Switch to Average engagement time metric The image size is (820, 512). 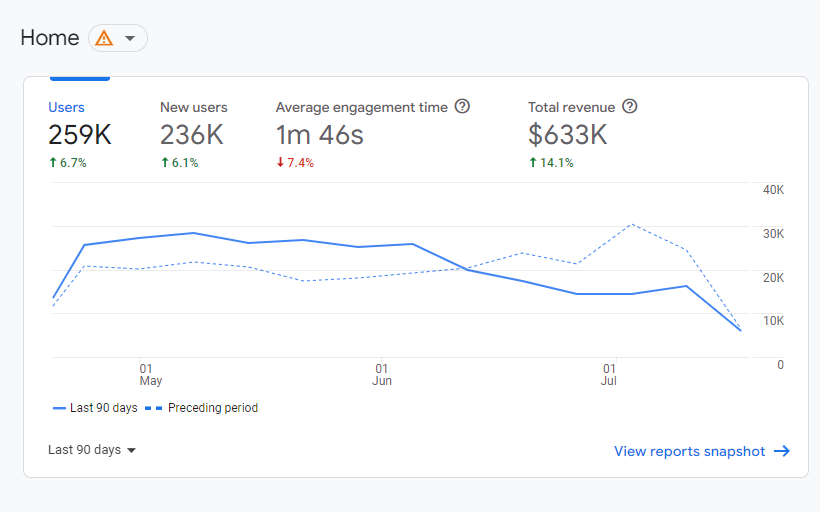[362, 107]
